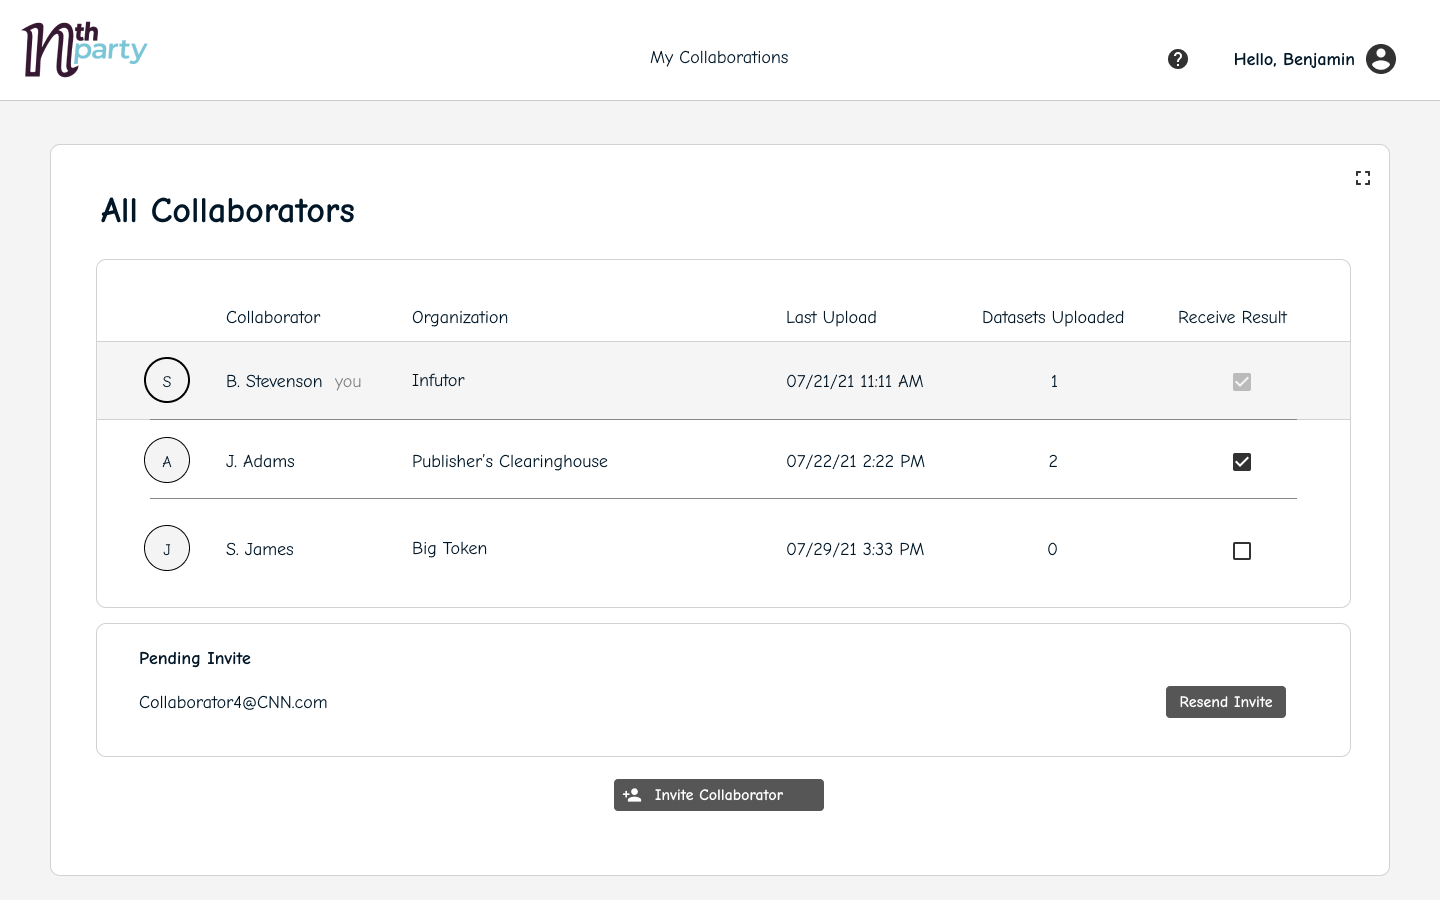
Task: Click the S avatar for B. Stevenson
Action: [167, 380]
